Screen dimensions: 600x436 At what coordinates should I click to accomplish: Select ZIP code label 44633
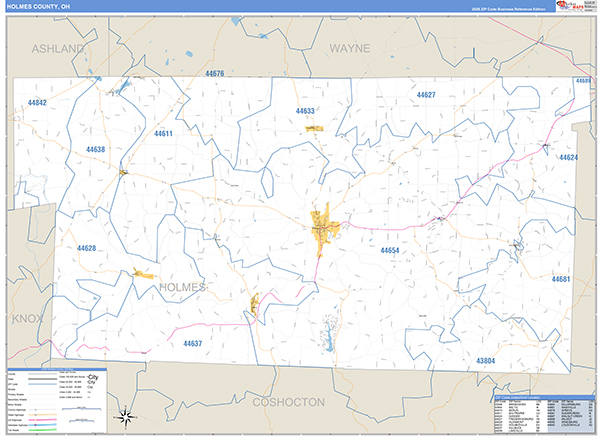coord(305,111)
